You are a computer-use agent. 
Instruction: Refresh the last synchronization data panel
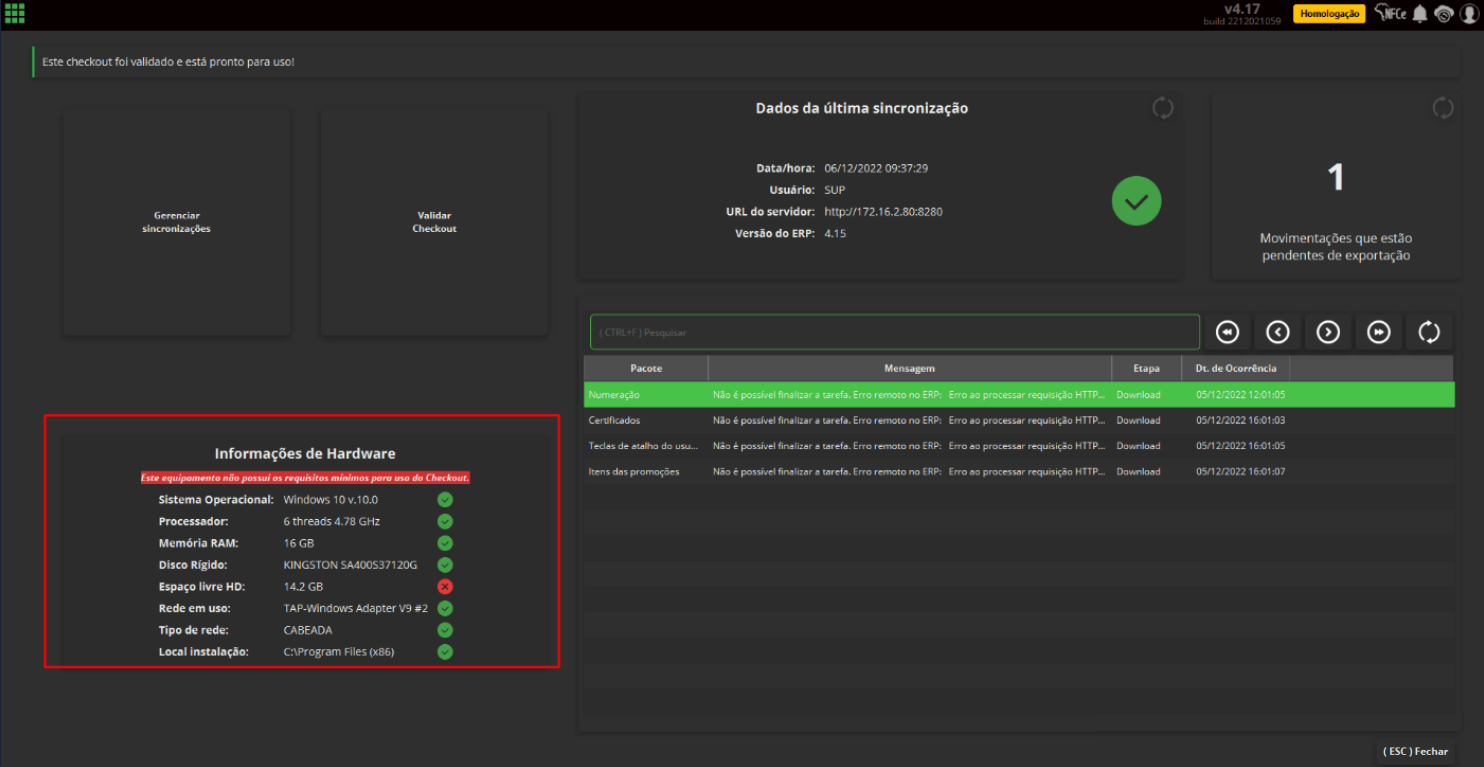(x=1162, y=108)
